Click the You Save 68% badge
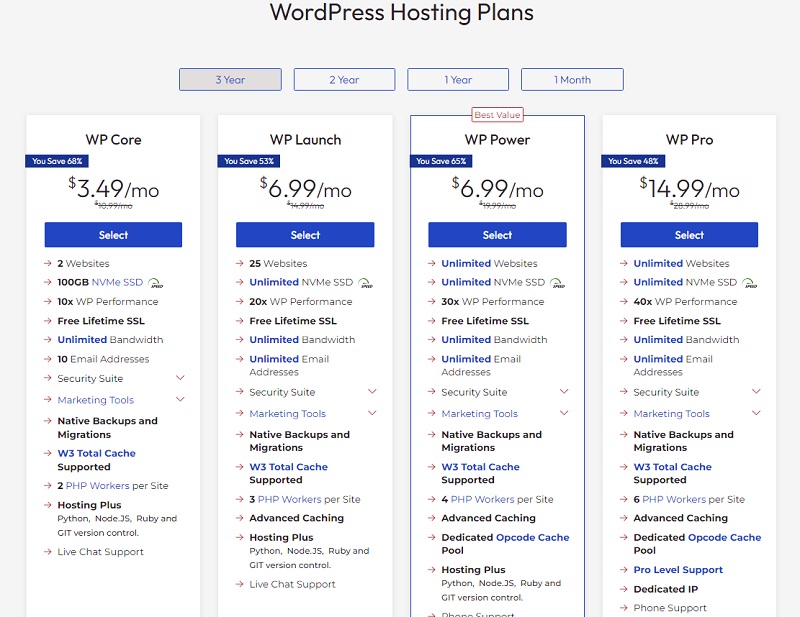Viewport: 800px width, 617px height. (x=57, y=161)
